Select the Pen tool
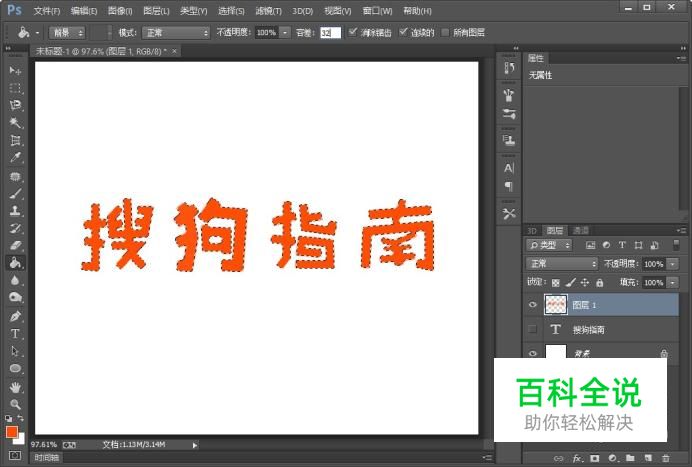The image size is (692, 467). (x=15, y=316)
